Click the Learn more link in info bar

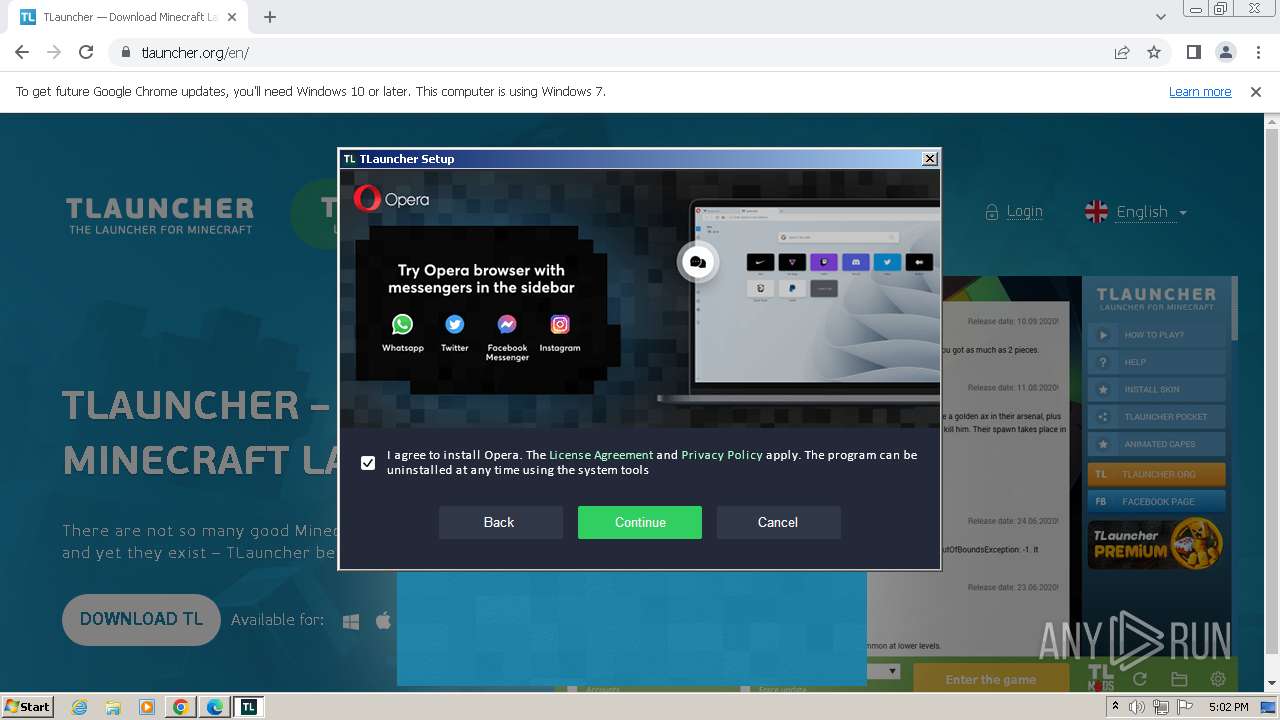tap(1200, 91)
